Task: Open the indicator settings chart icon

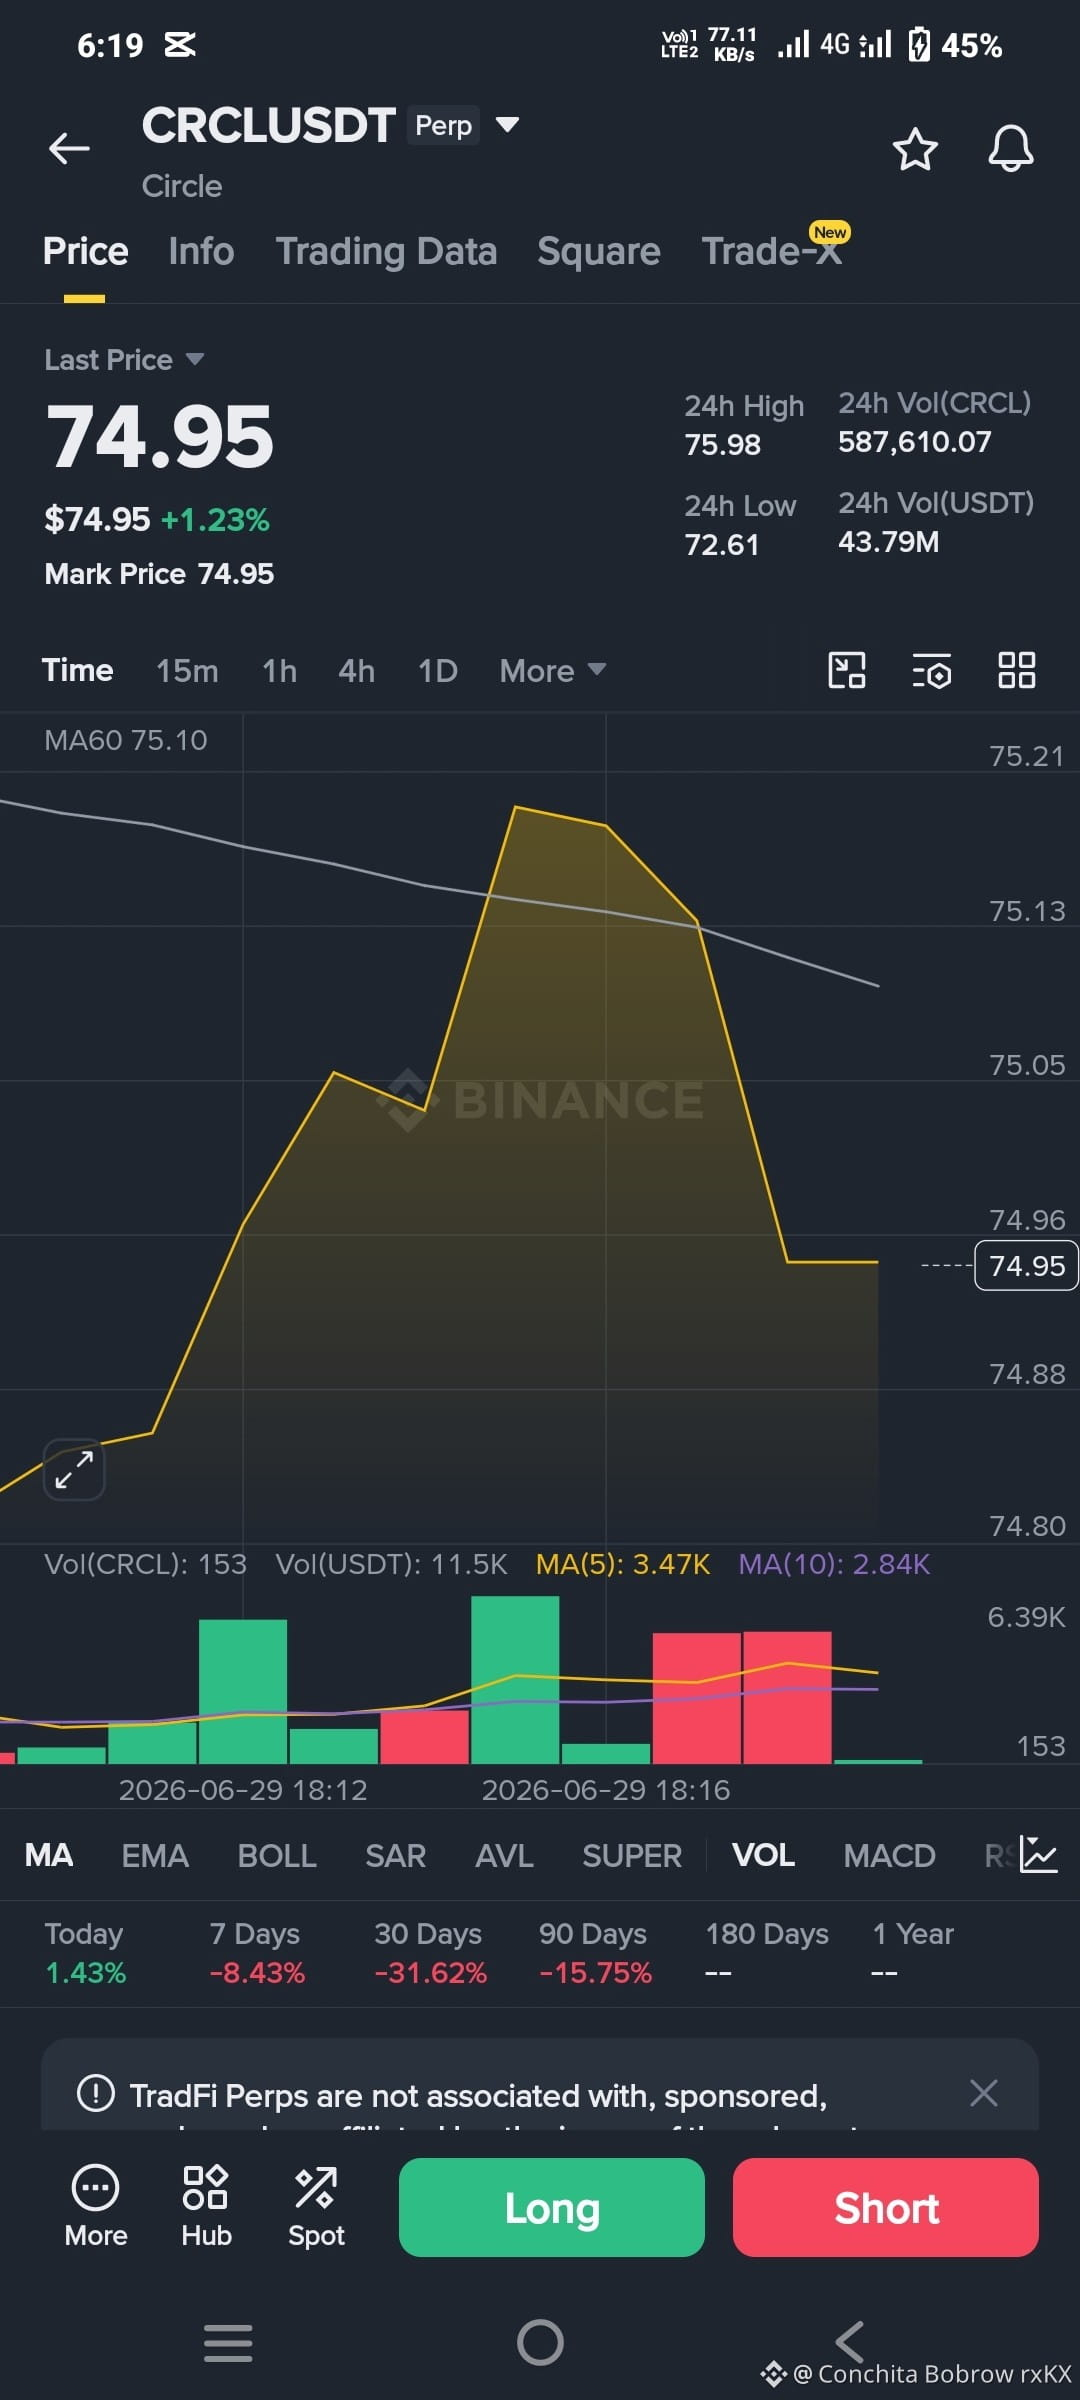Action: coord(1039,1855)
